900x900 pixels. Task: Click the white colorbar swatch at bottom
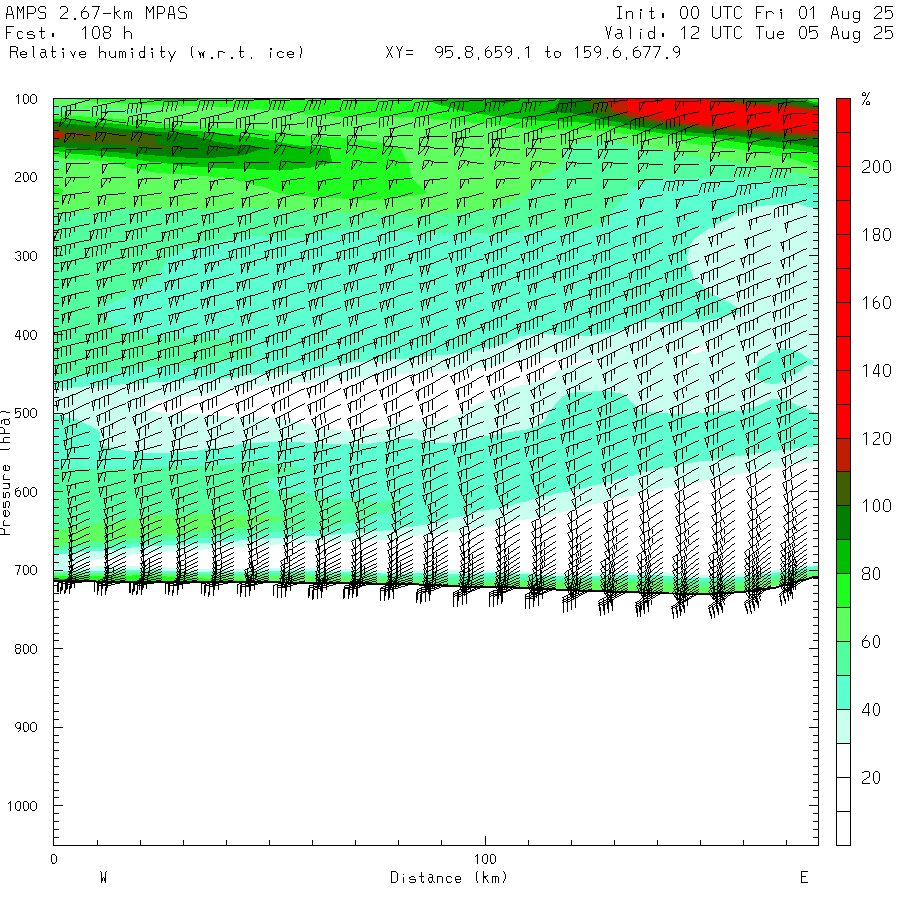click(843, 828)
